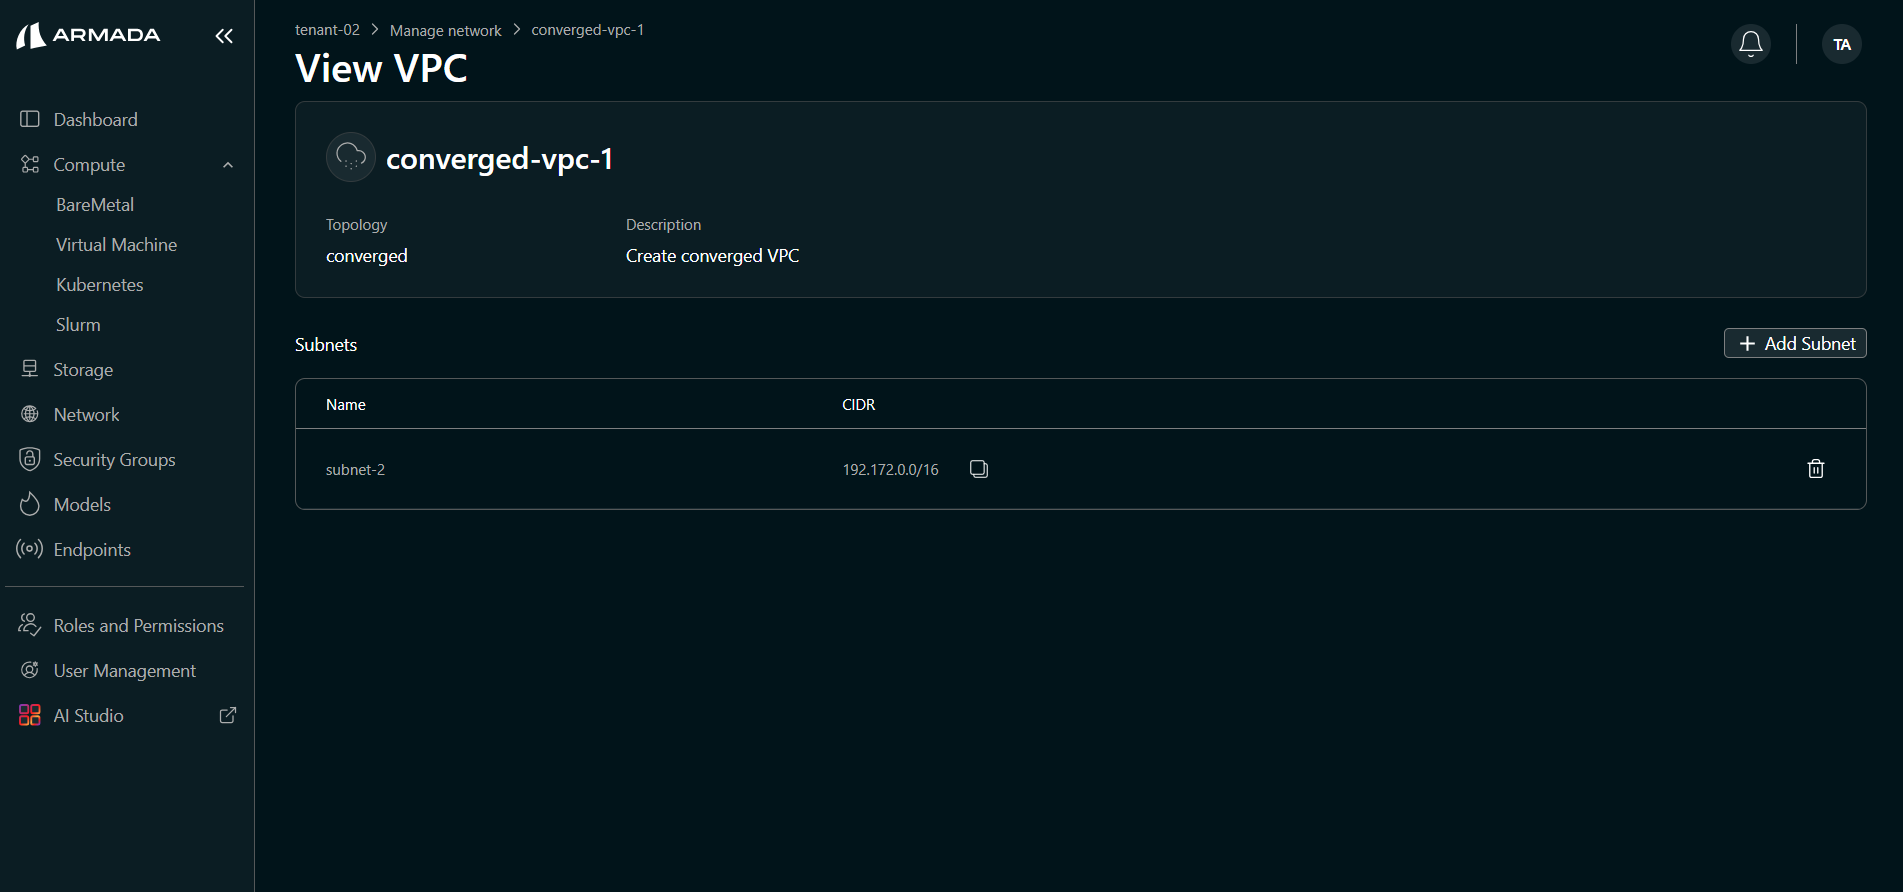
Task: Click the 'converged' topology value
Action: tap(367, 256)
